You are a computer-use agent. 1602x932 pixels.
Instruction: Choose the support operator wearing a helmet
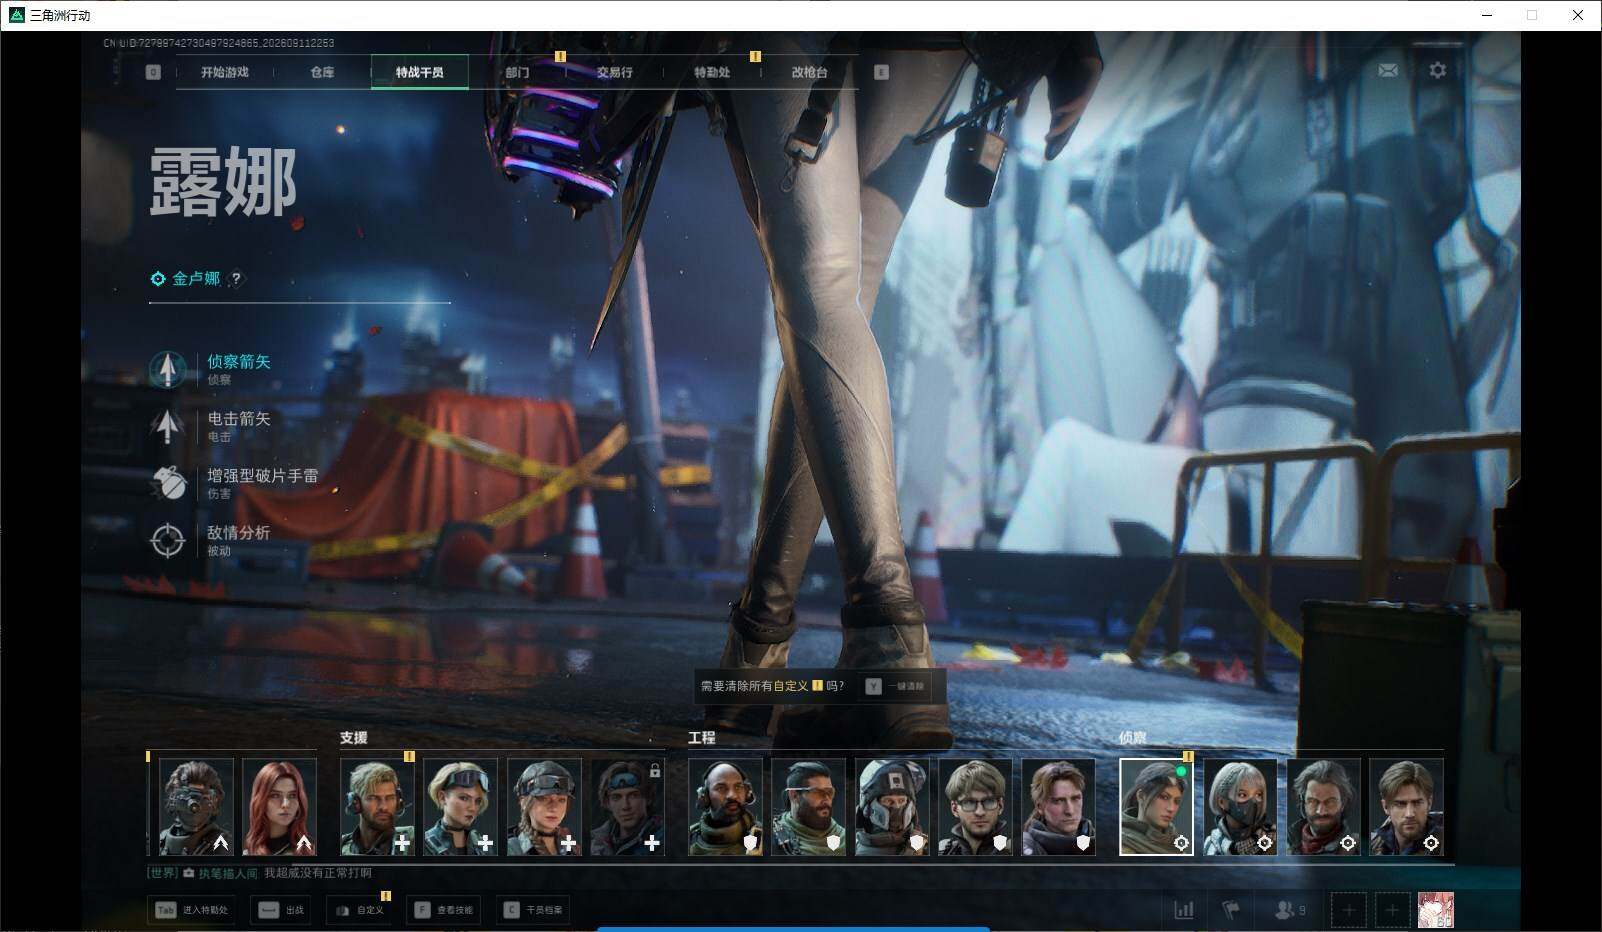[544, 806]
